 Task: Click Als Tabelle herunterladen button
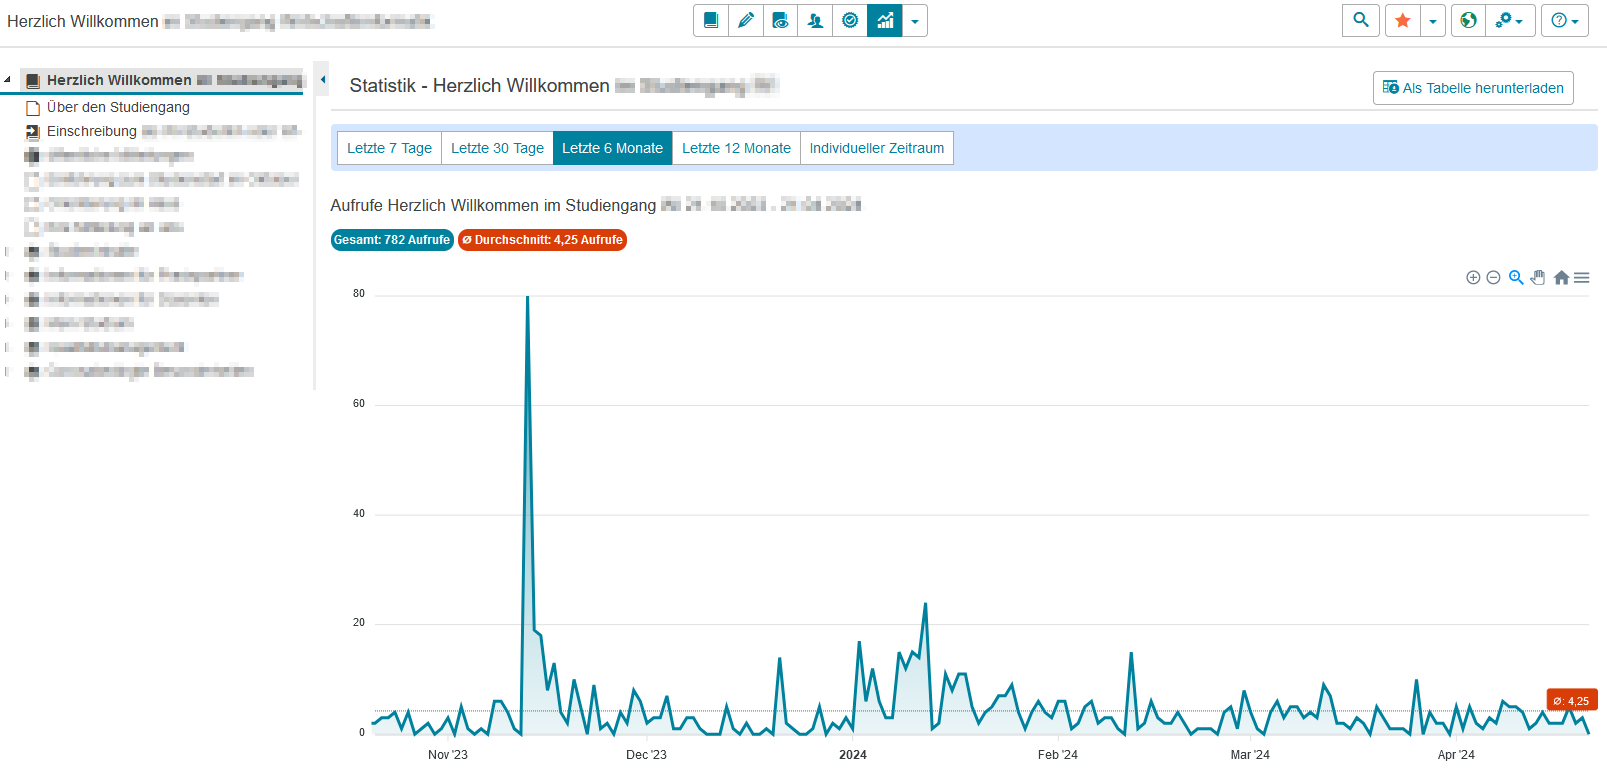point(1473,88)
